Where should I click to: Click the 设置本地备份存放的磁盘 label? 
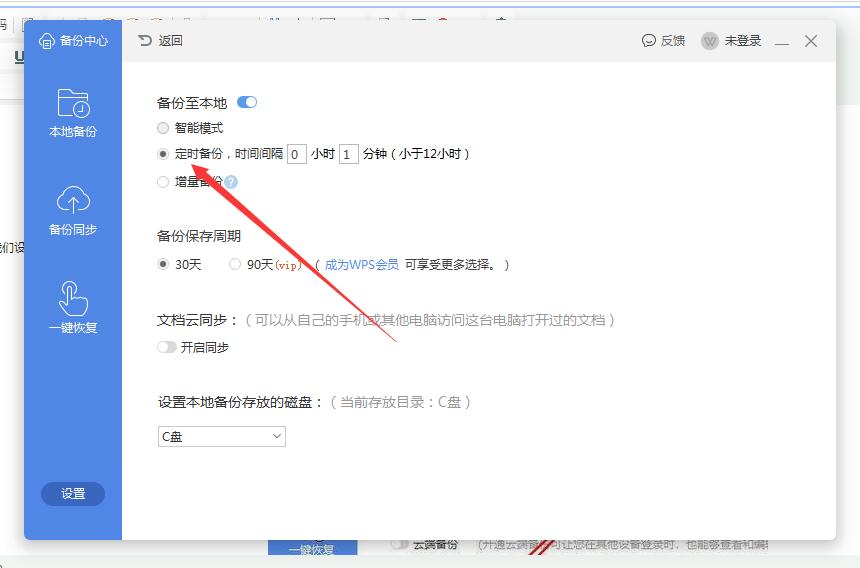coord(240,402)
